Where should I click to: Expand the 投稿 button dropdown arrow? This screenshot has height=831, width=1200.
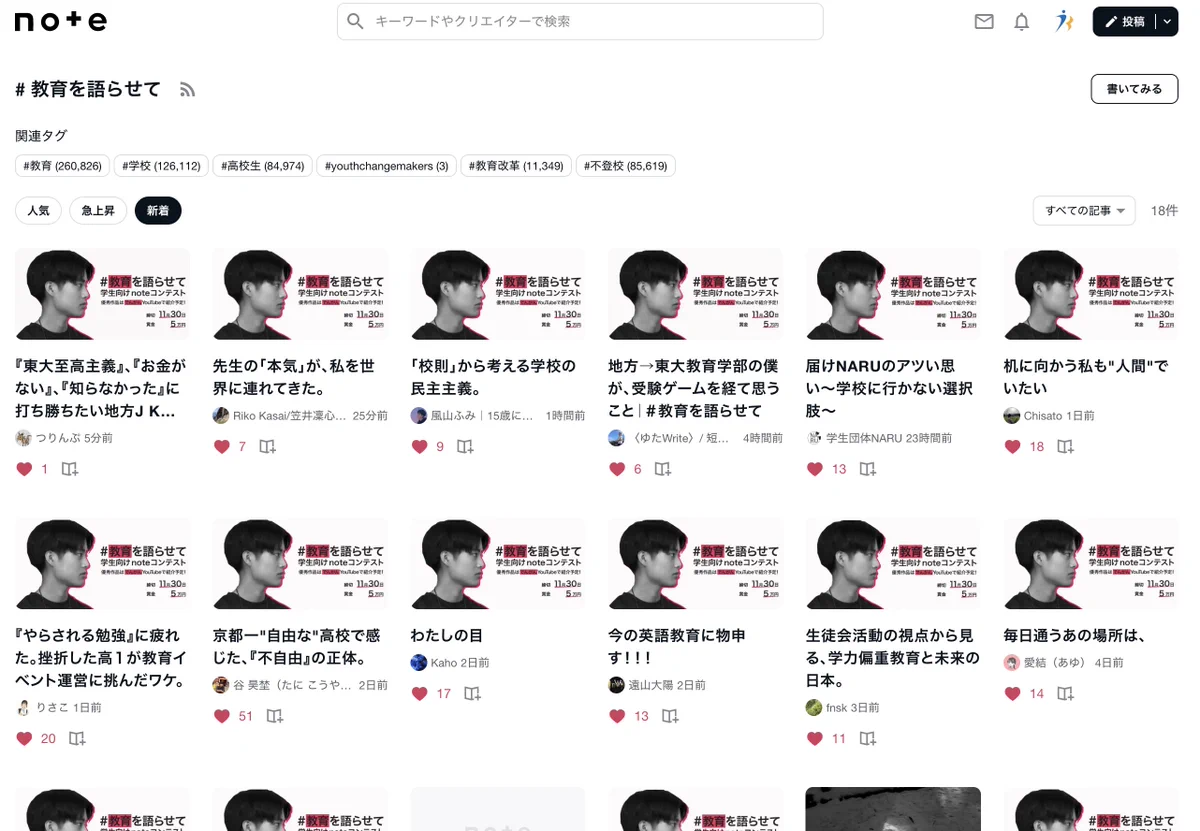[1167, 21]
